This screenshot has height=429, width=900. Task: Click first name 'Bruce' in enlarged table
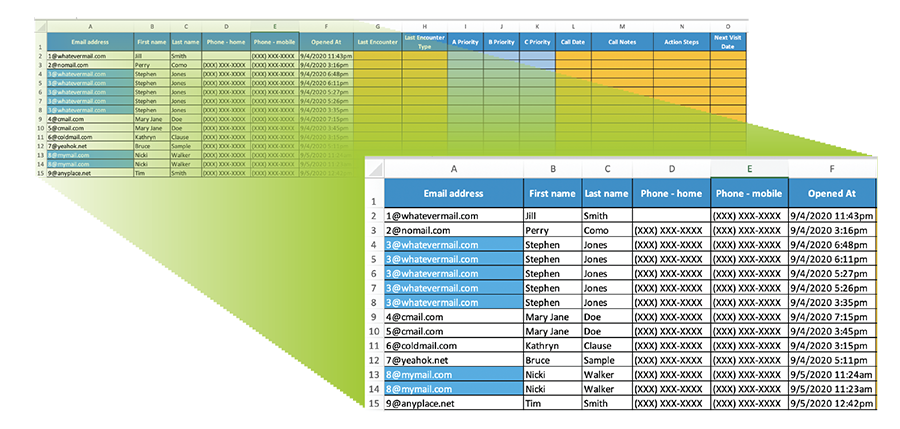tap(552, 360)
